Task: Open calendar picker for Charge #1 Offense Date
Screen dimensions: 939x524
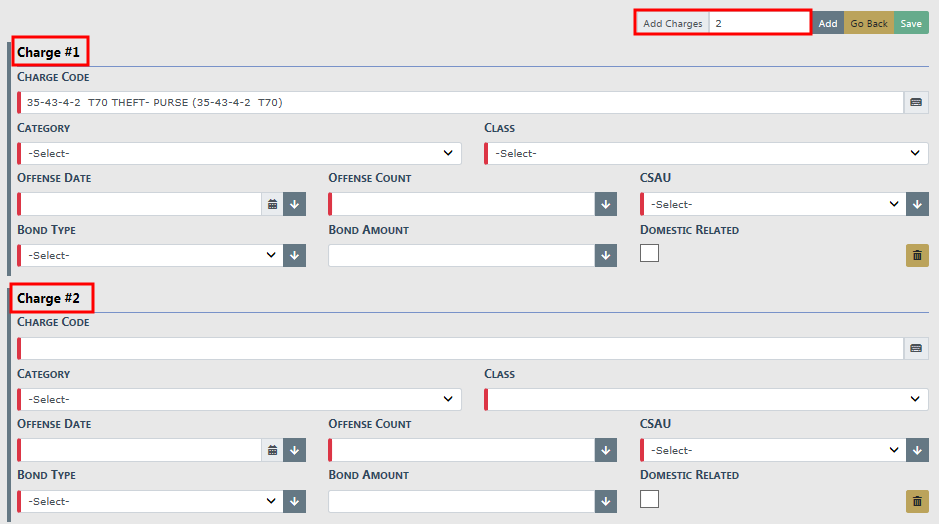Action: point(272,204)
